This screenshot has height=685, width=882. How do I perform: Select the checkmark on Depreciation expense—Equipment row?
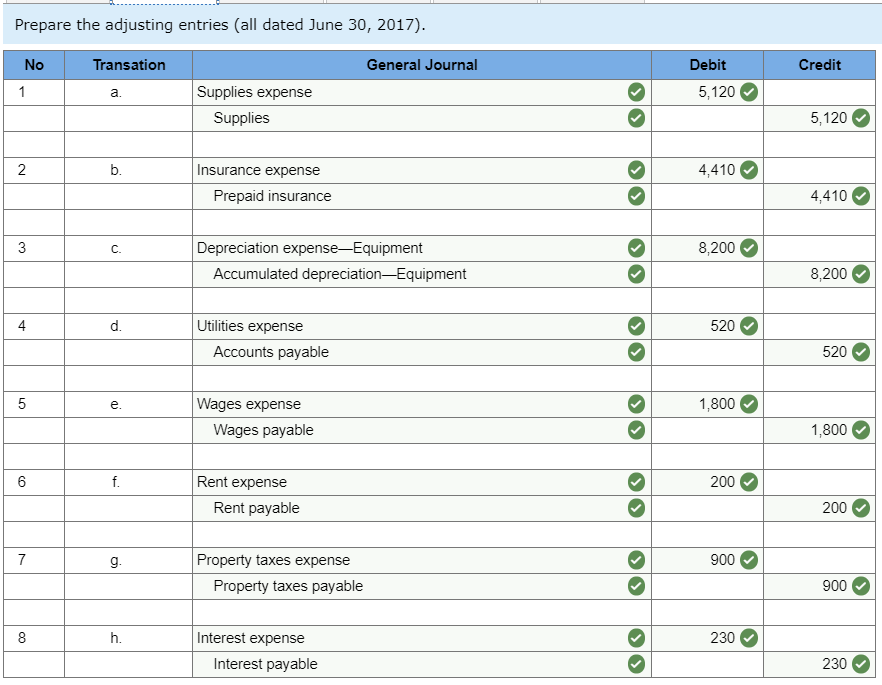point(635,248)
